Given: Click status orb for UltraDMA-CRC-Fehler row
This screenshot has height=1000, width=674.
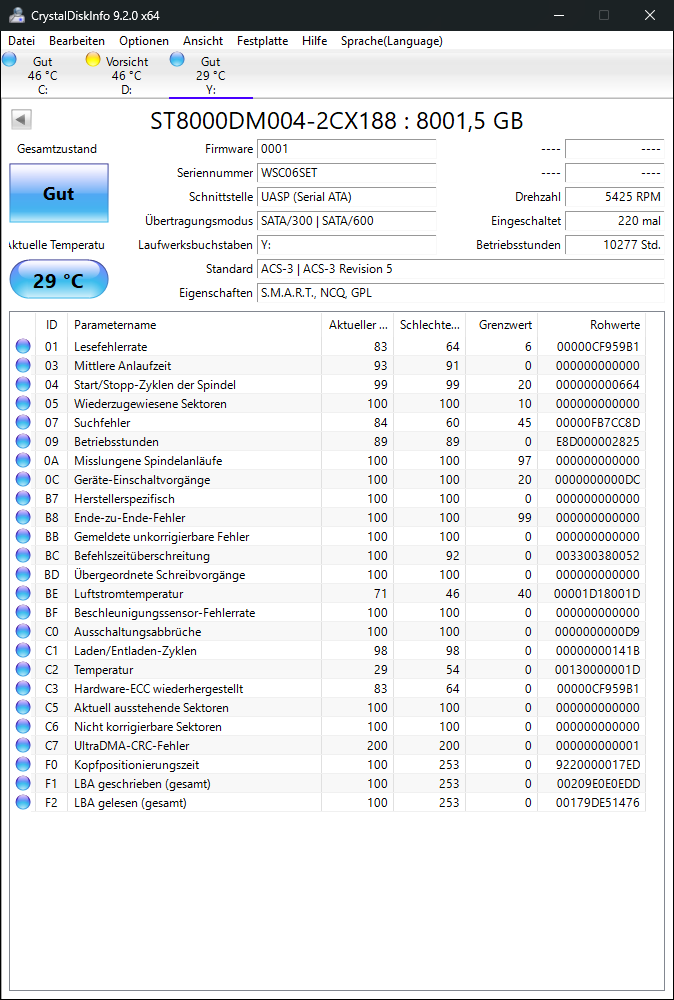Looking at the screenshot, I should [x=23, y=746].
